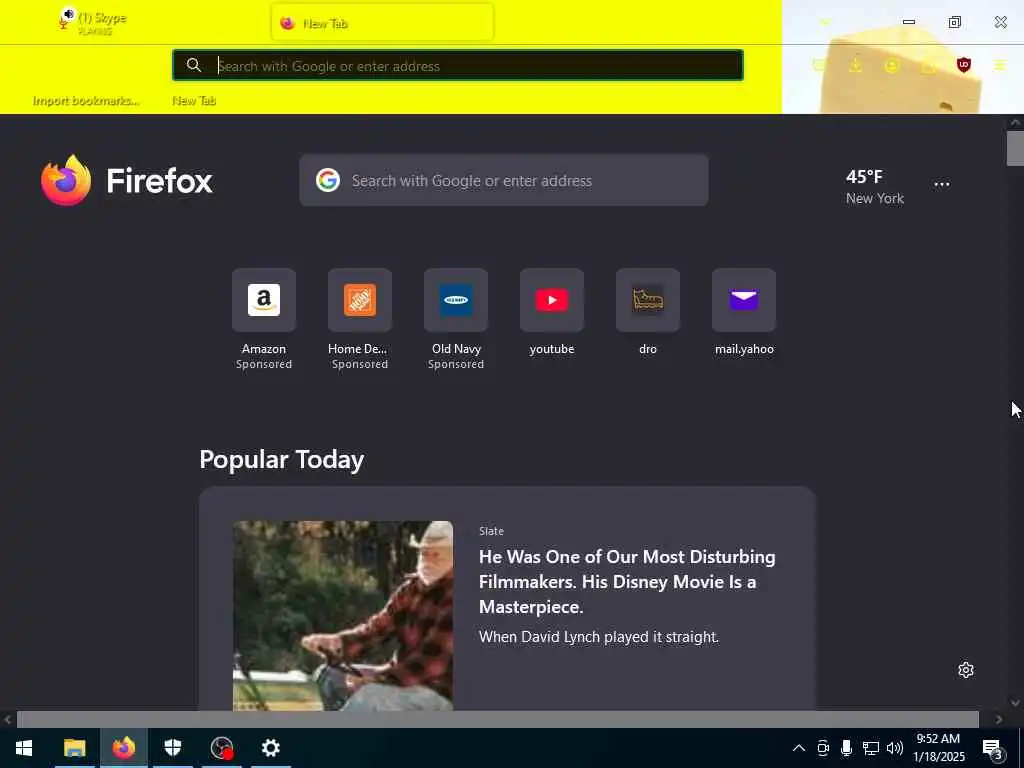Open the weather widget three-dots menu

pyautogui.click(x=942, y=184)
